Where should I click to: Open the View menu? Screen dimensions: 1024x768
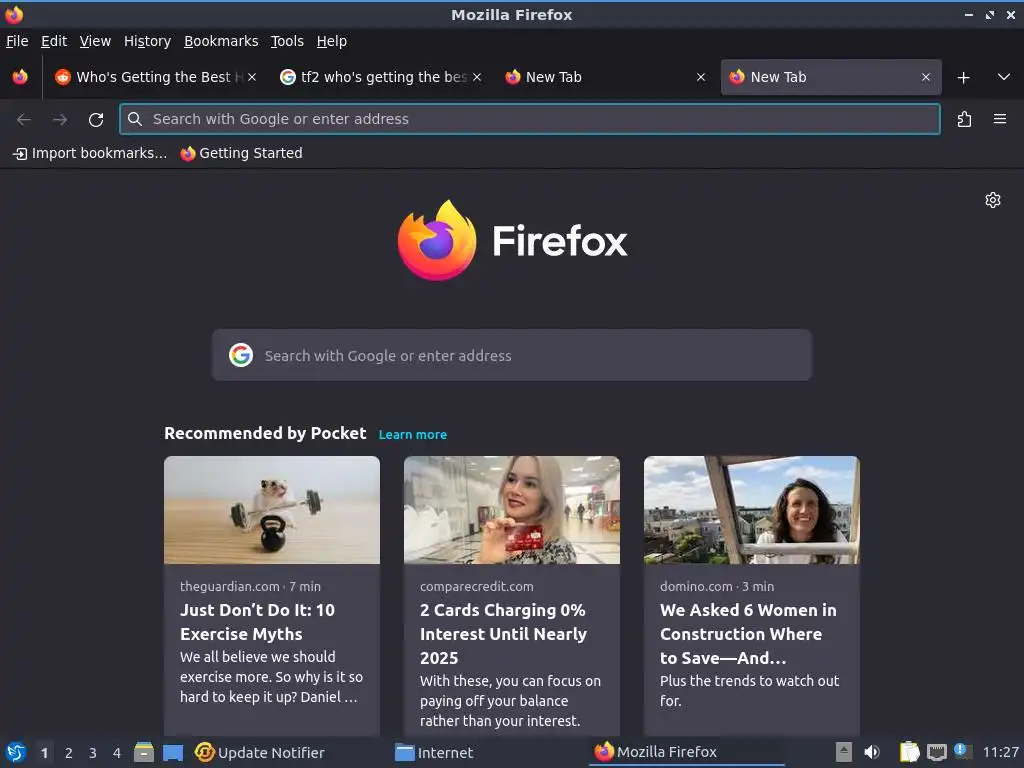[x=95, y=41]
